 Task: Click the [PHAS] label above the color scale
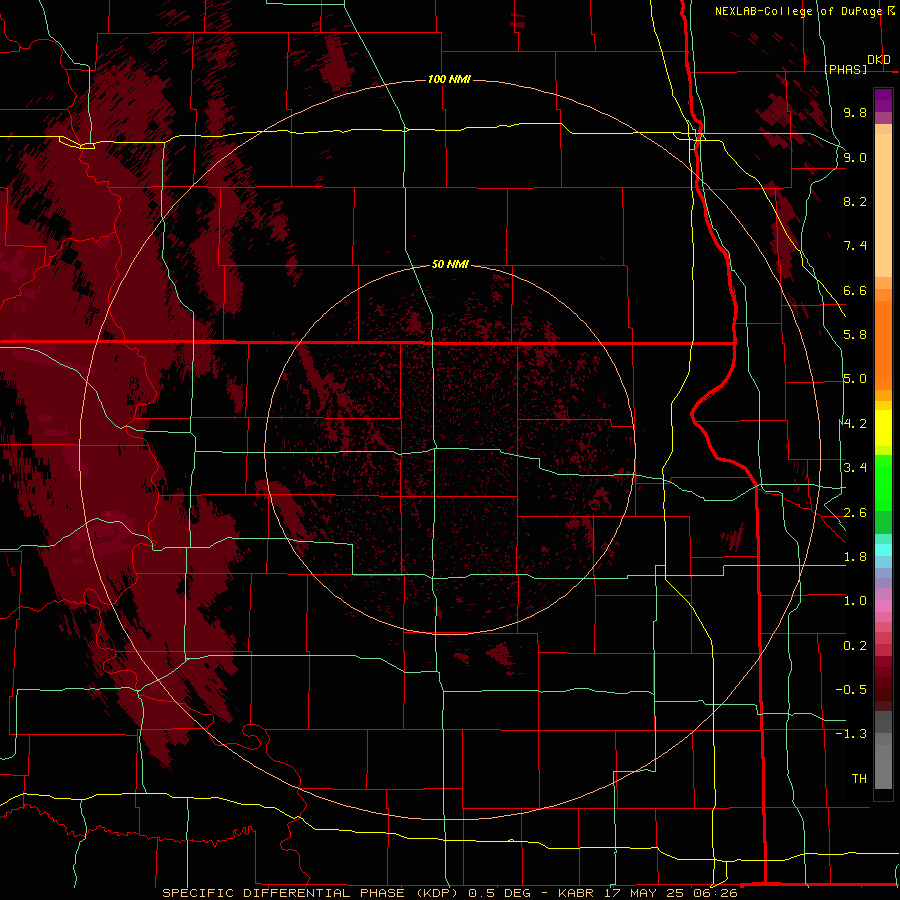tap(846, 69)
